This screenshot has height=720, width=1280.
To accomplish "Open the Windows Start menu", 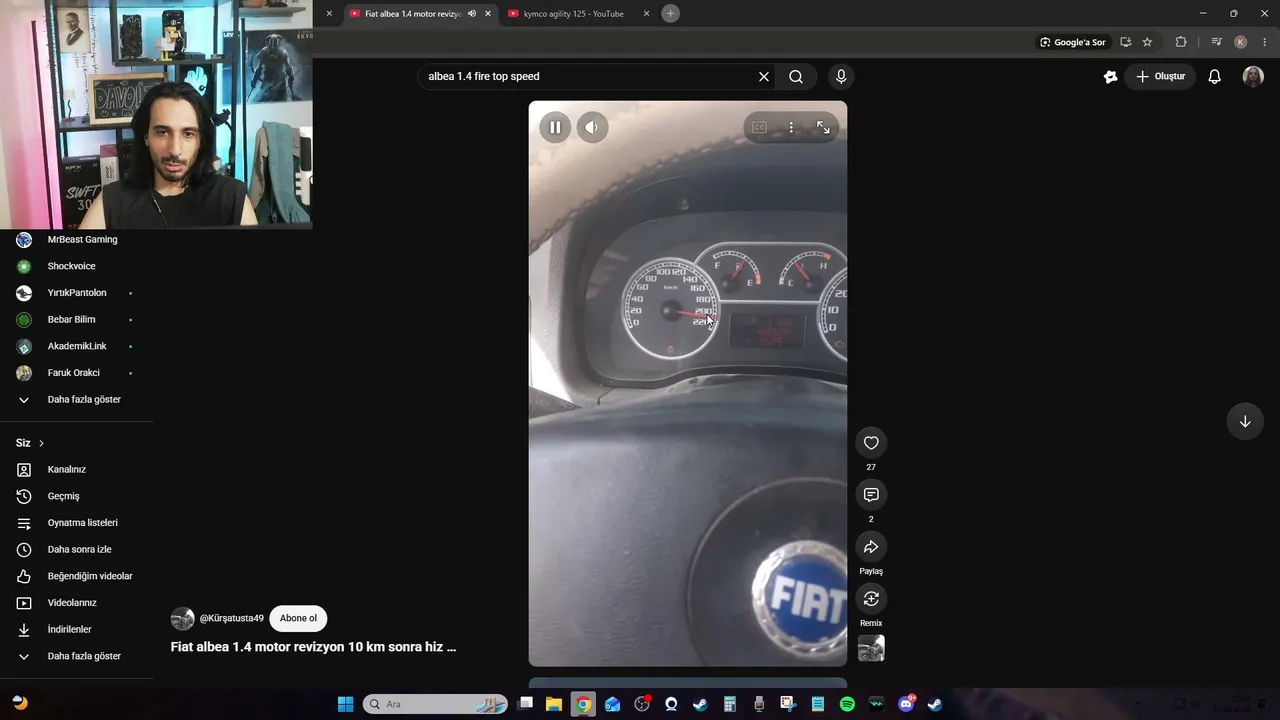I will click(345, 704).
